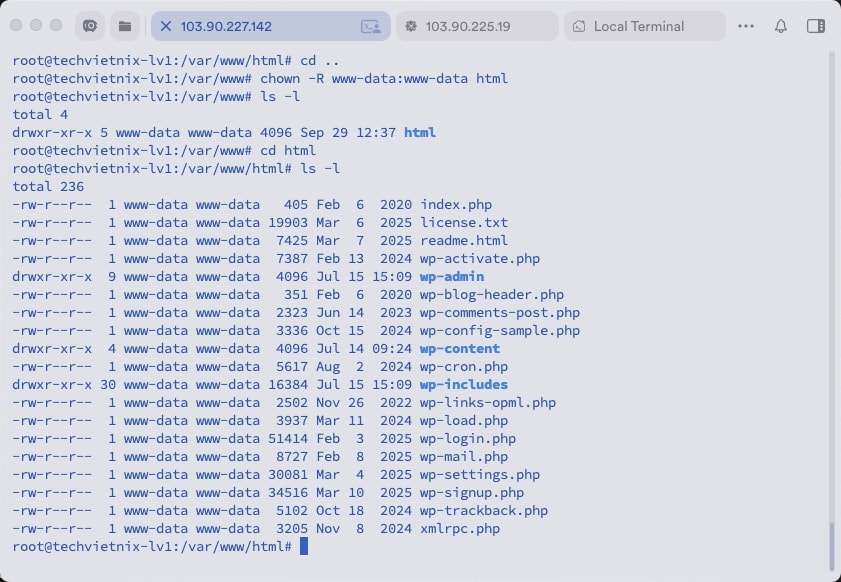Click the wp-includes directory name

coord(464,385)
